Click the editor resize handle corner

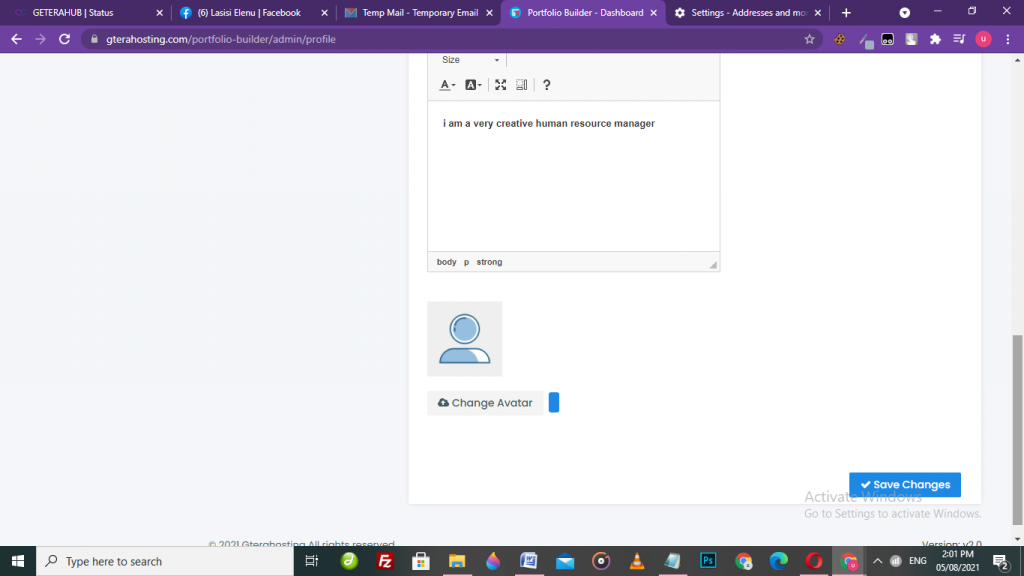(x=713, y=264)
